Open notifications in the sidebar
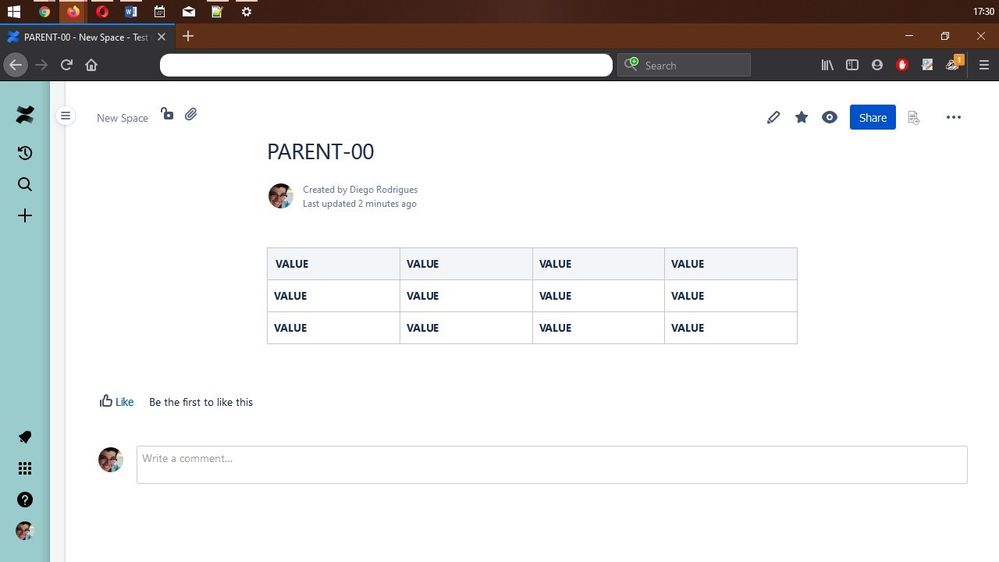This screenshot has height=562, width=999. click(25, 437)
